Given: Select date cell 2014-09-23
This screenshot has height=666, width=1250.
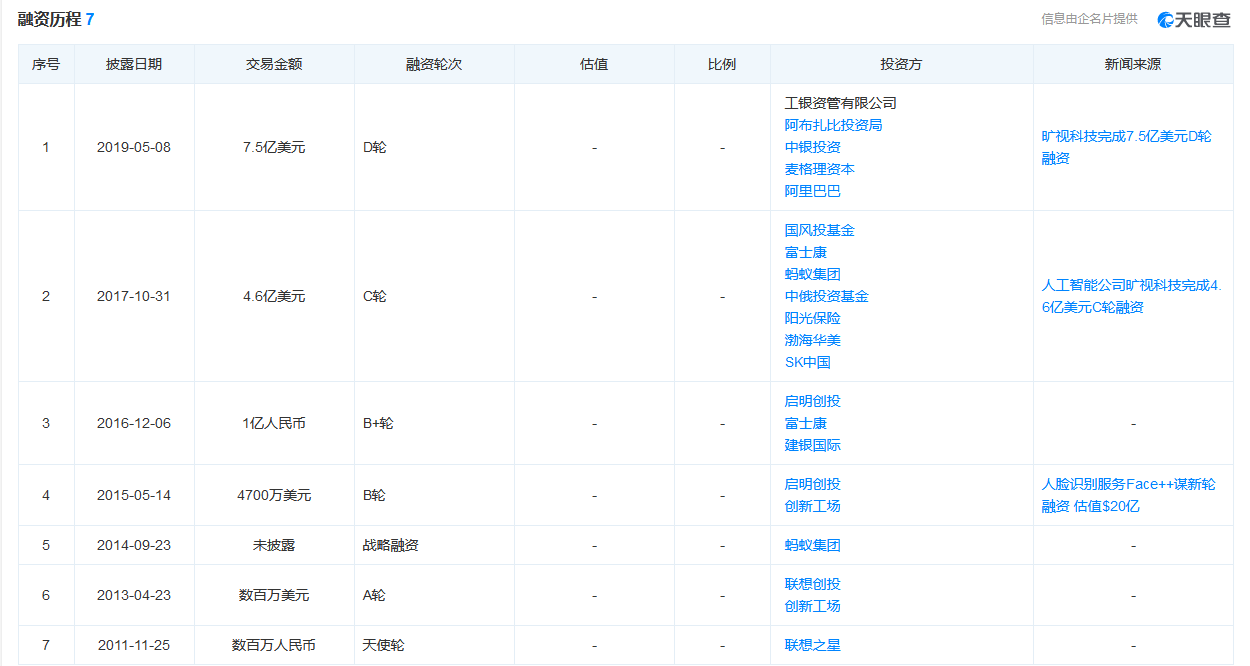Looking at the screenshot, I should click(134, 545).
